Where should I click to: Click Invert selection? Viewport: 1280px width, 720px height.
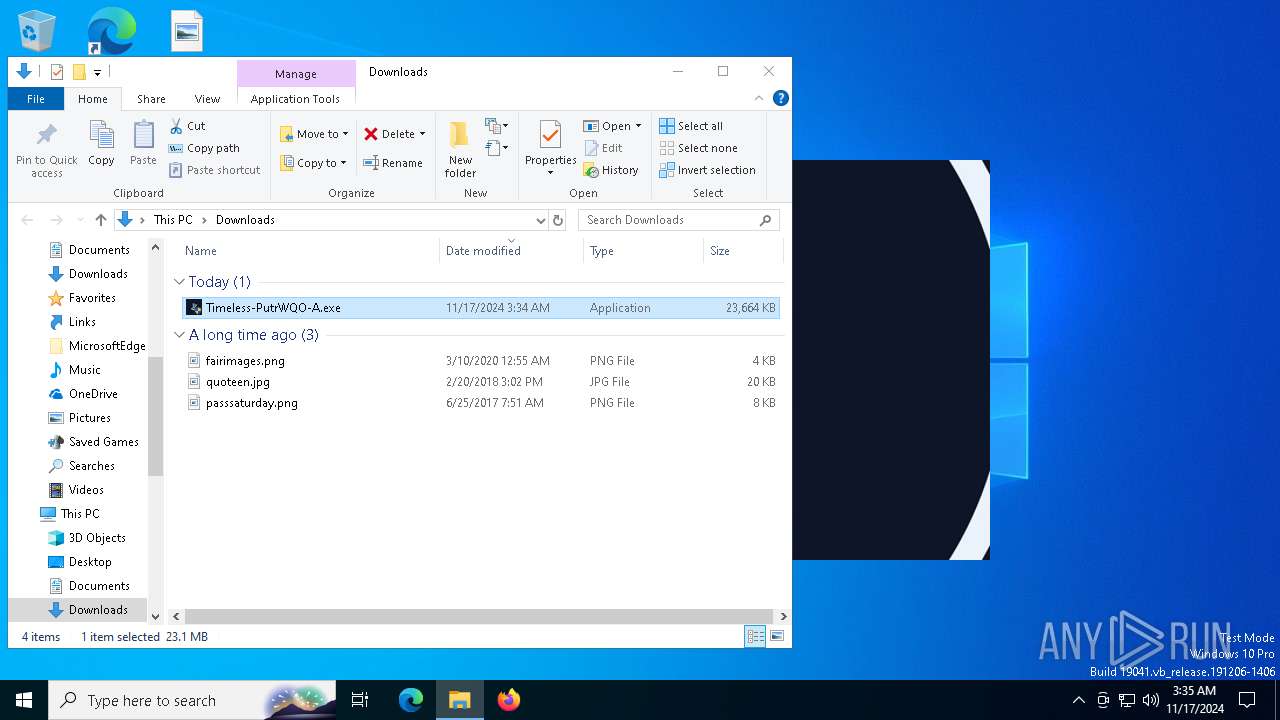pos(707,170)
